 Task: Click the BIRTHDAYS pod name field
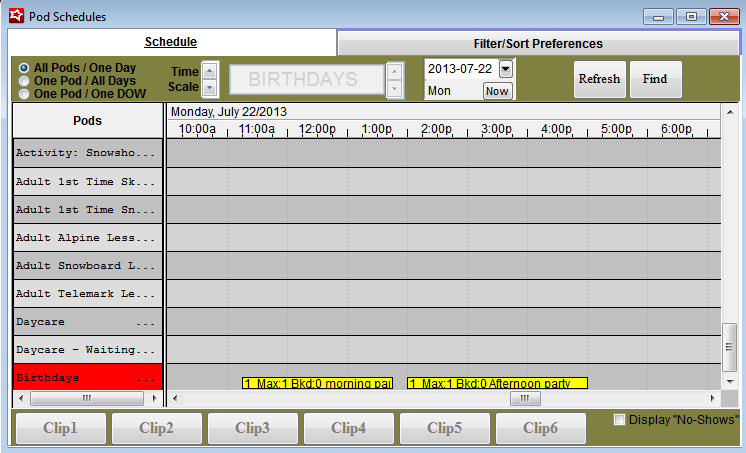tap(307, 79)
